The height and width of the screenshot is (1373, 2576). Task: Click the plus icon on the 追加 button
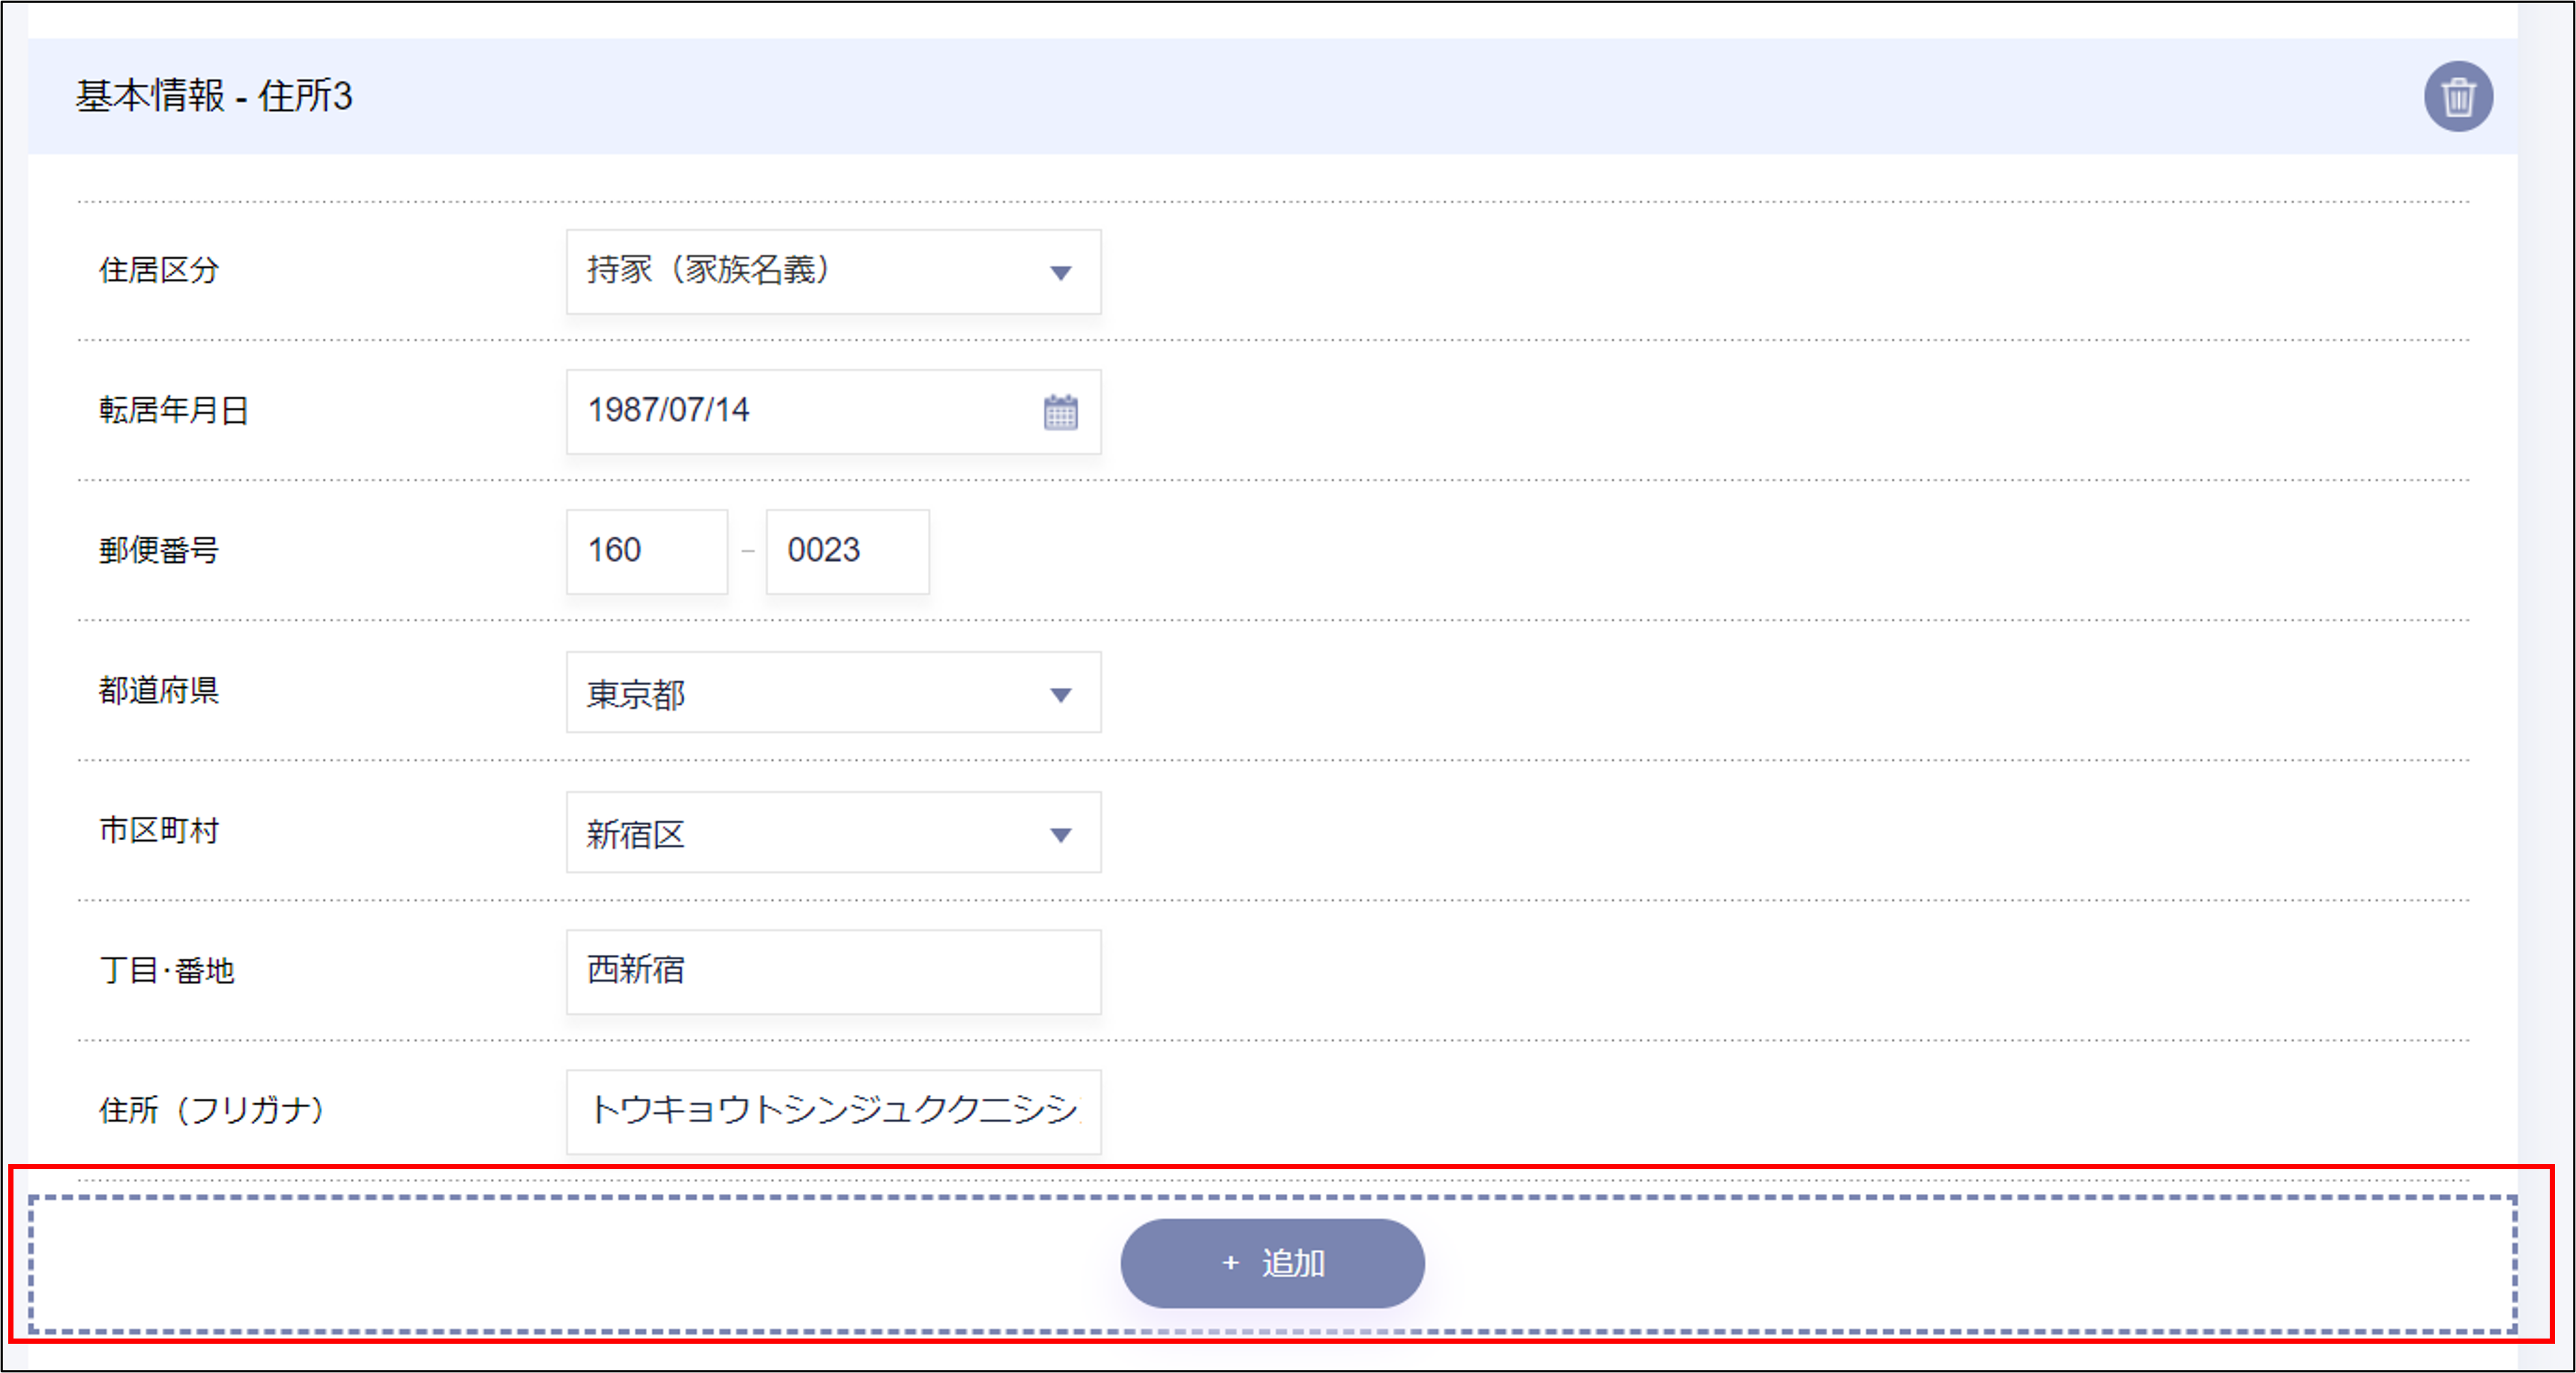[x=1230, y=1263]
